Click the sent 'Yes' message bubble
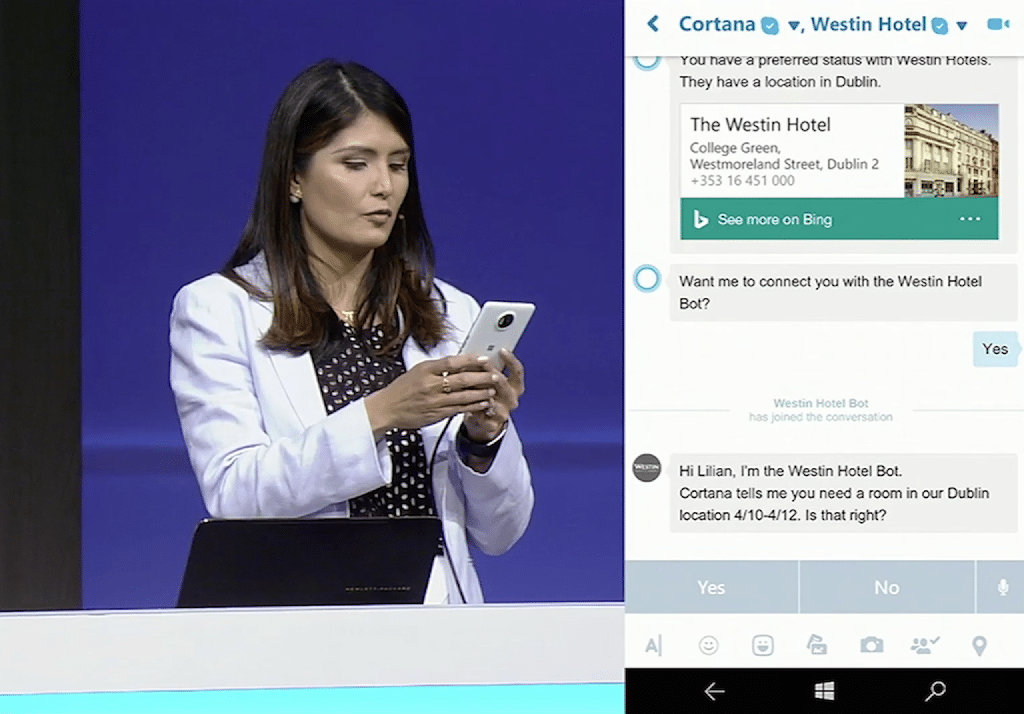The height and width of the screenshot is (714, 1024). click(995, 349)
